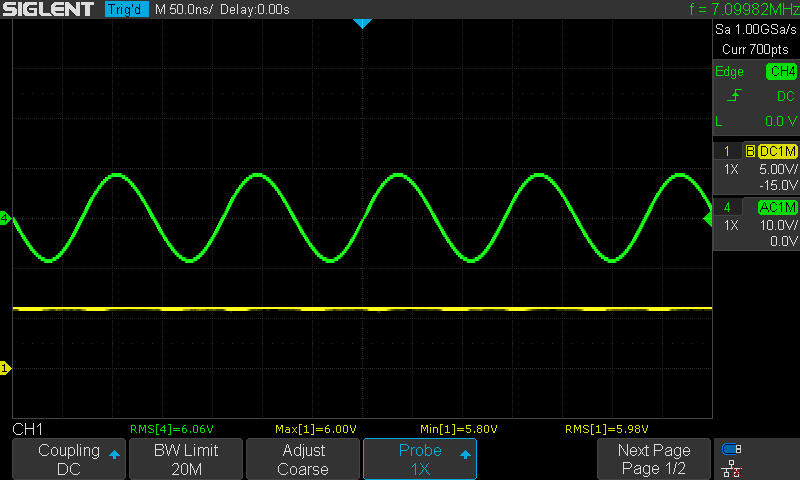Click the CH1 menu title label
The width and height of the screenshot is (800, 480).
pos(28,429)
